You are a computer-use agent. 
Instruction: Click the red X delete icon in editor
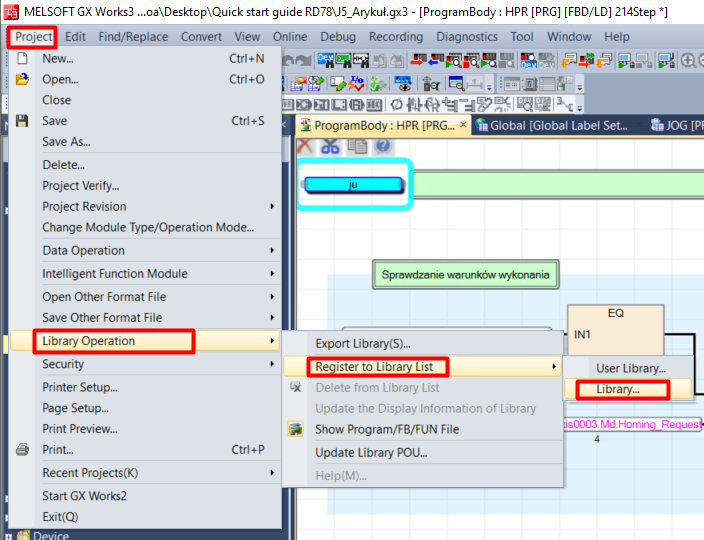305,146
